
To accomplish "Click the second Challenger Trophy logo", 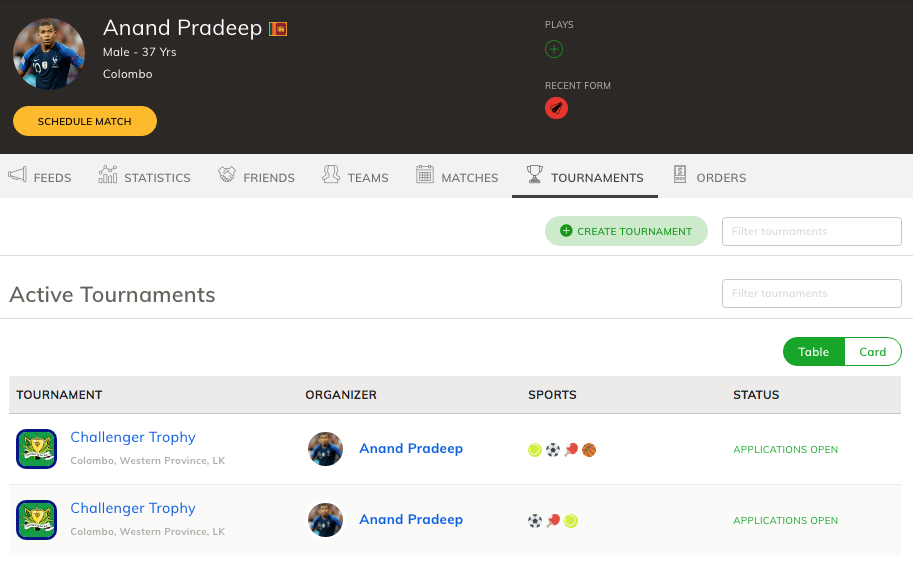I will click(36, 520).
